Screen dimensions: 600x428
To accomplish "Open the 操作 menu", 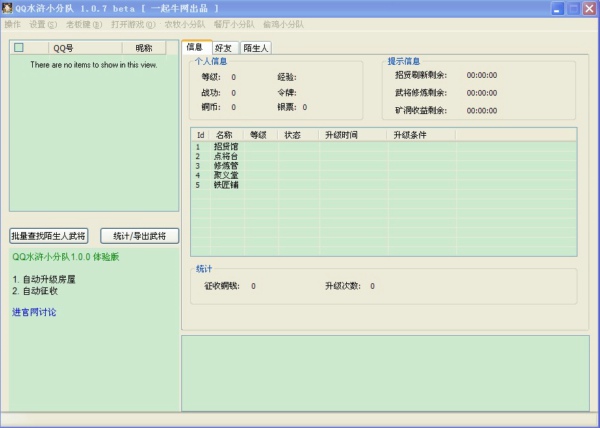I will tap(12, 24).
